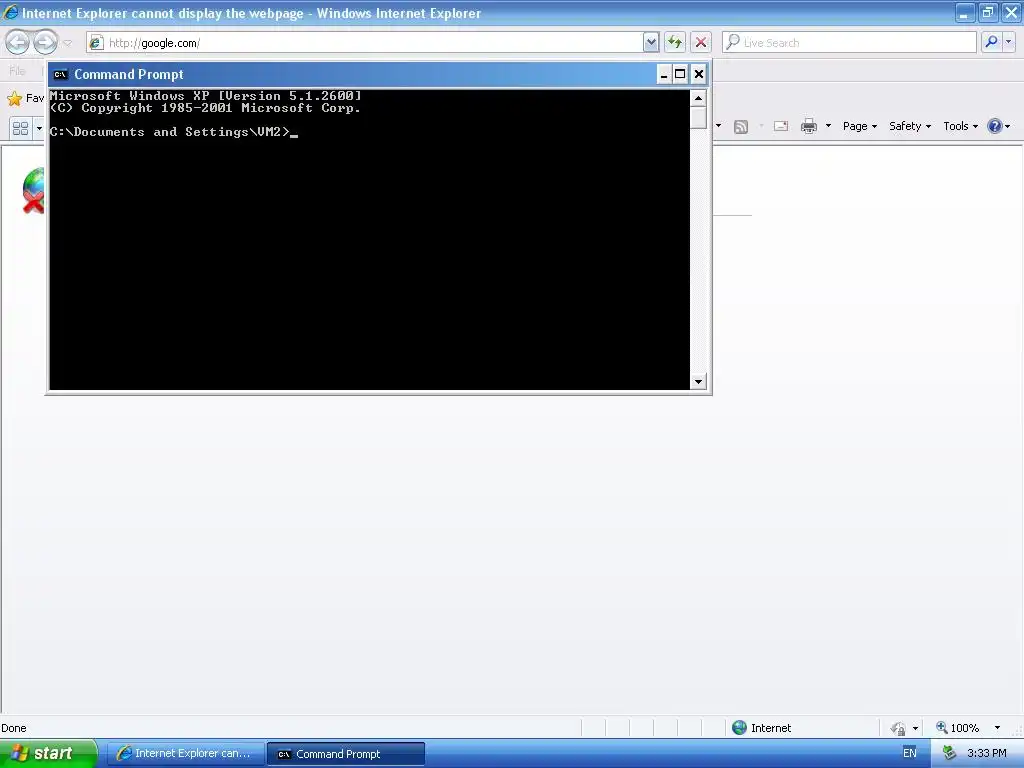Image resolution: width=1024 pixels, height=768 pixels.
Task: Click the Refresh page button
Action: click(x=675, y=42)
